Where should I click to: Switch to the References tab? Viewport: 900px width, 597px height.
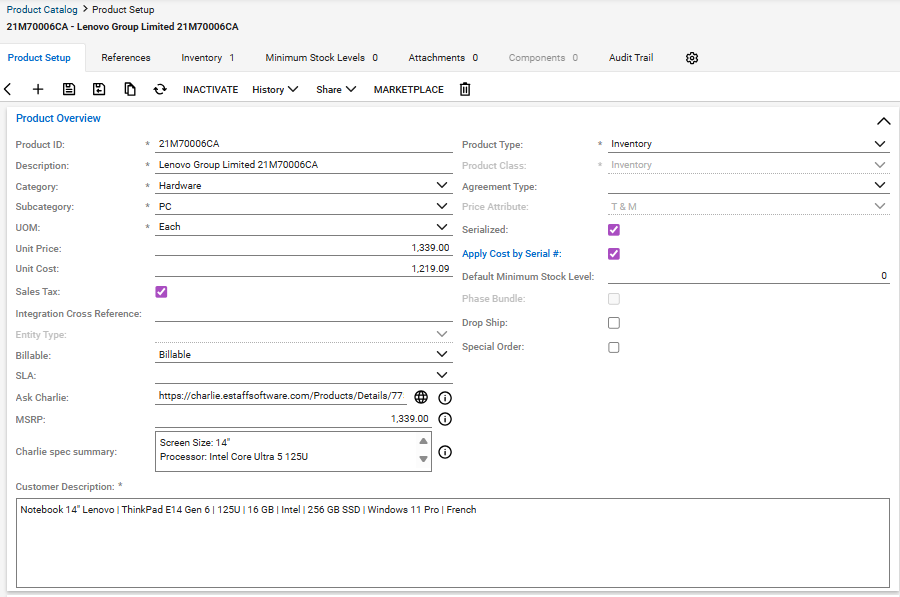pos(126,57)
